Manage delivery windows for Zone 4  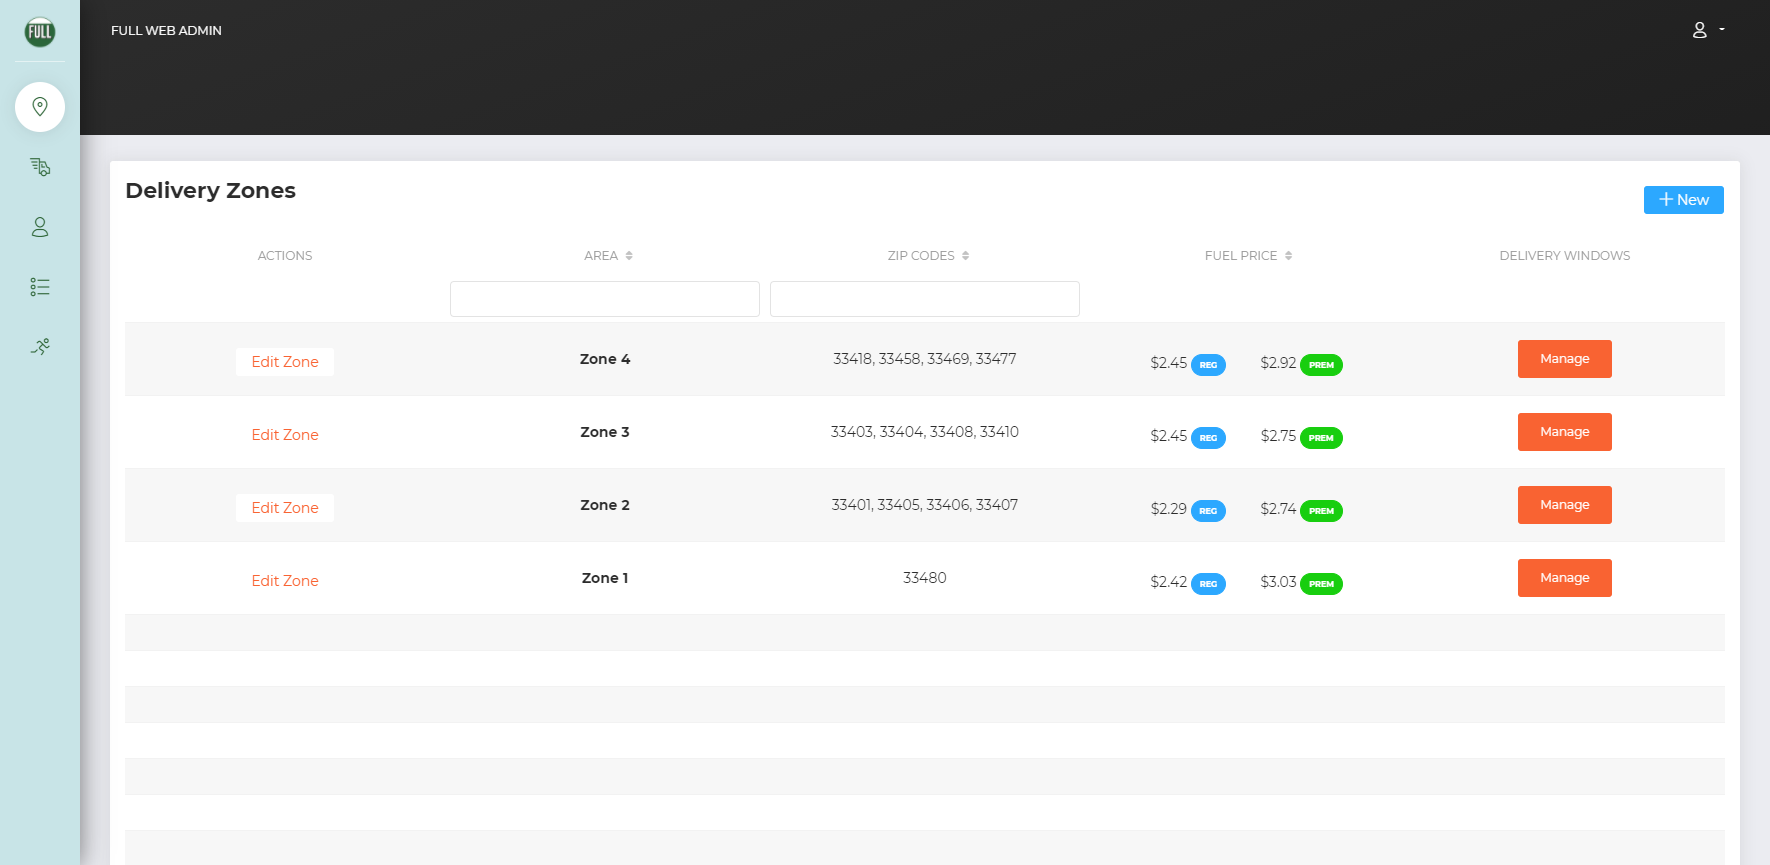(1564, 359)
